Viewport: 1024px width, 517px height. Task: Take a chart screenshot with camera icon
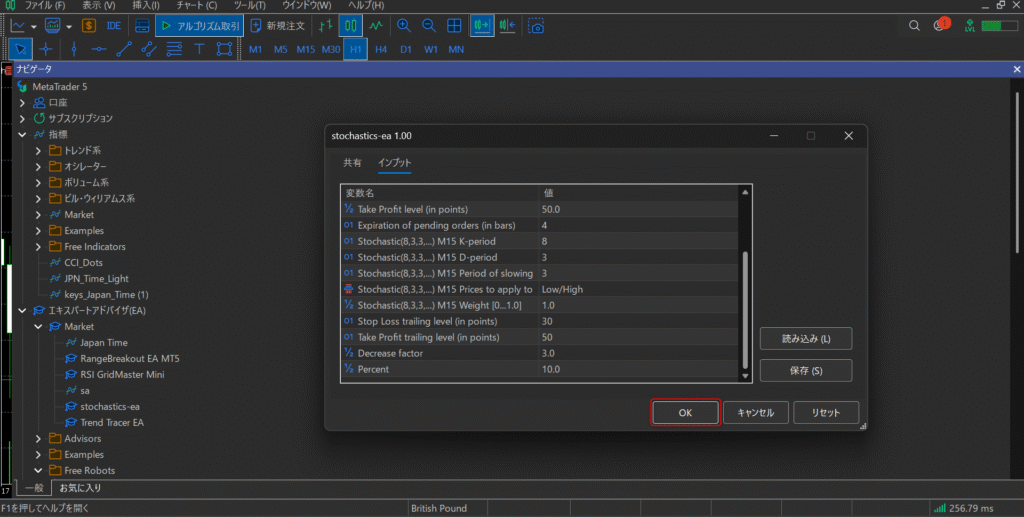[536, 26]
